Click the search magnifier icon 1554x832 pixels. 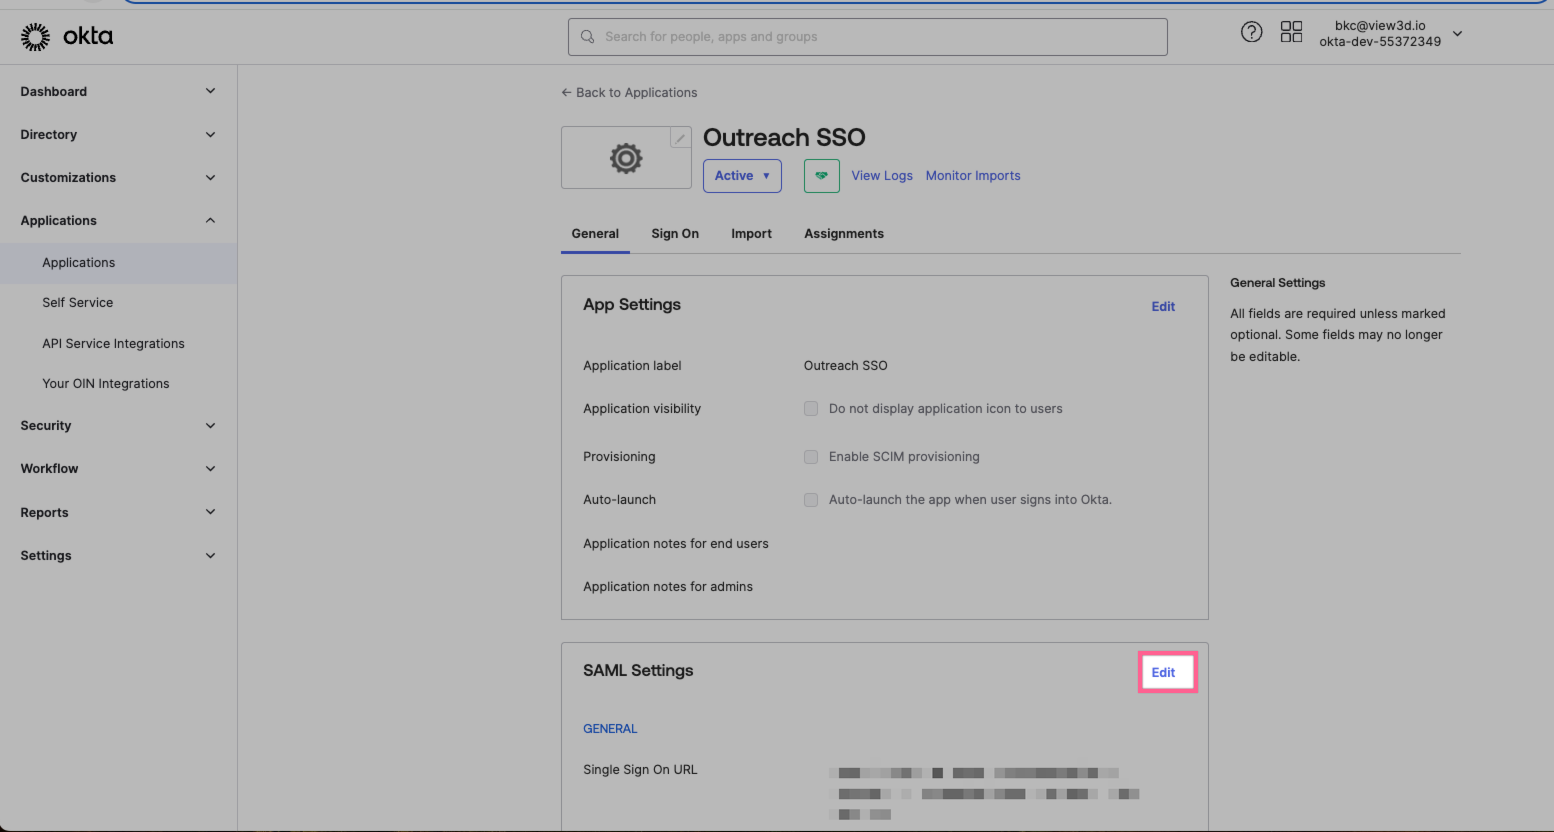[x=588, y=37]
